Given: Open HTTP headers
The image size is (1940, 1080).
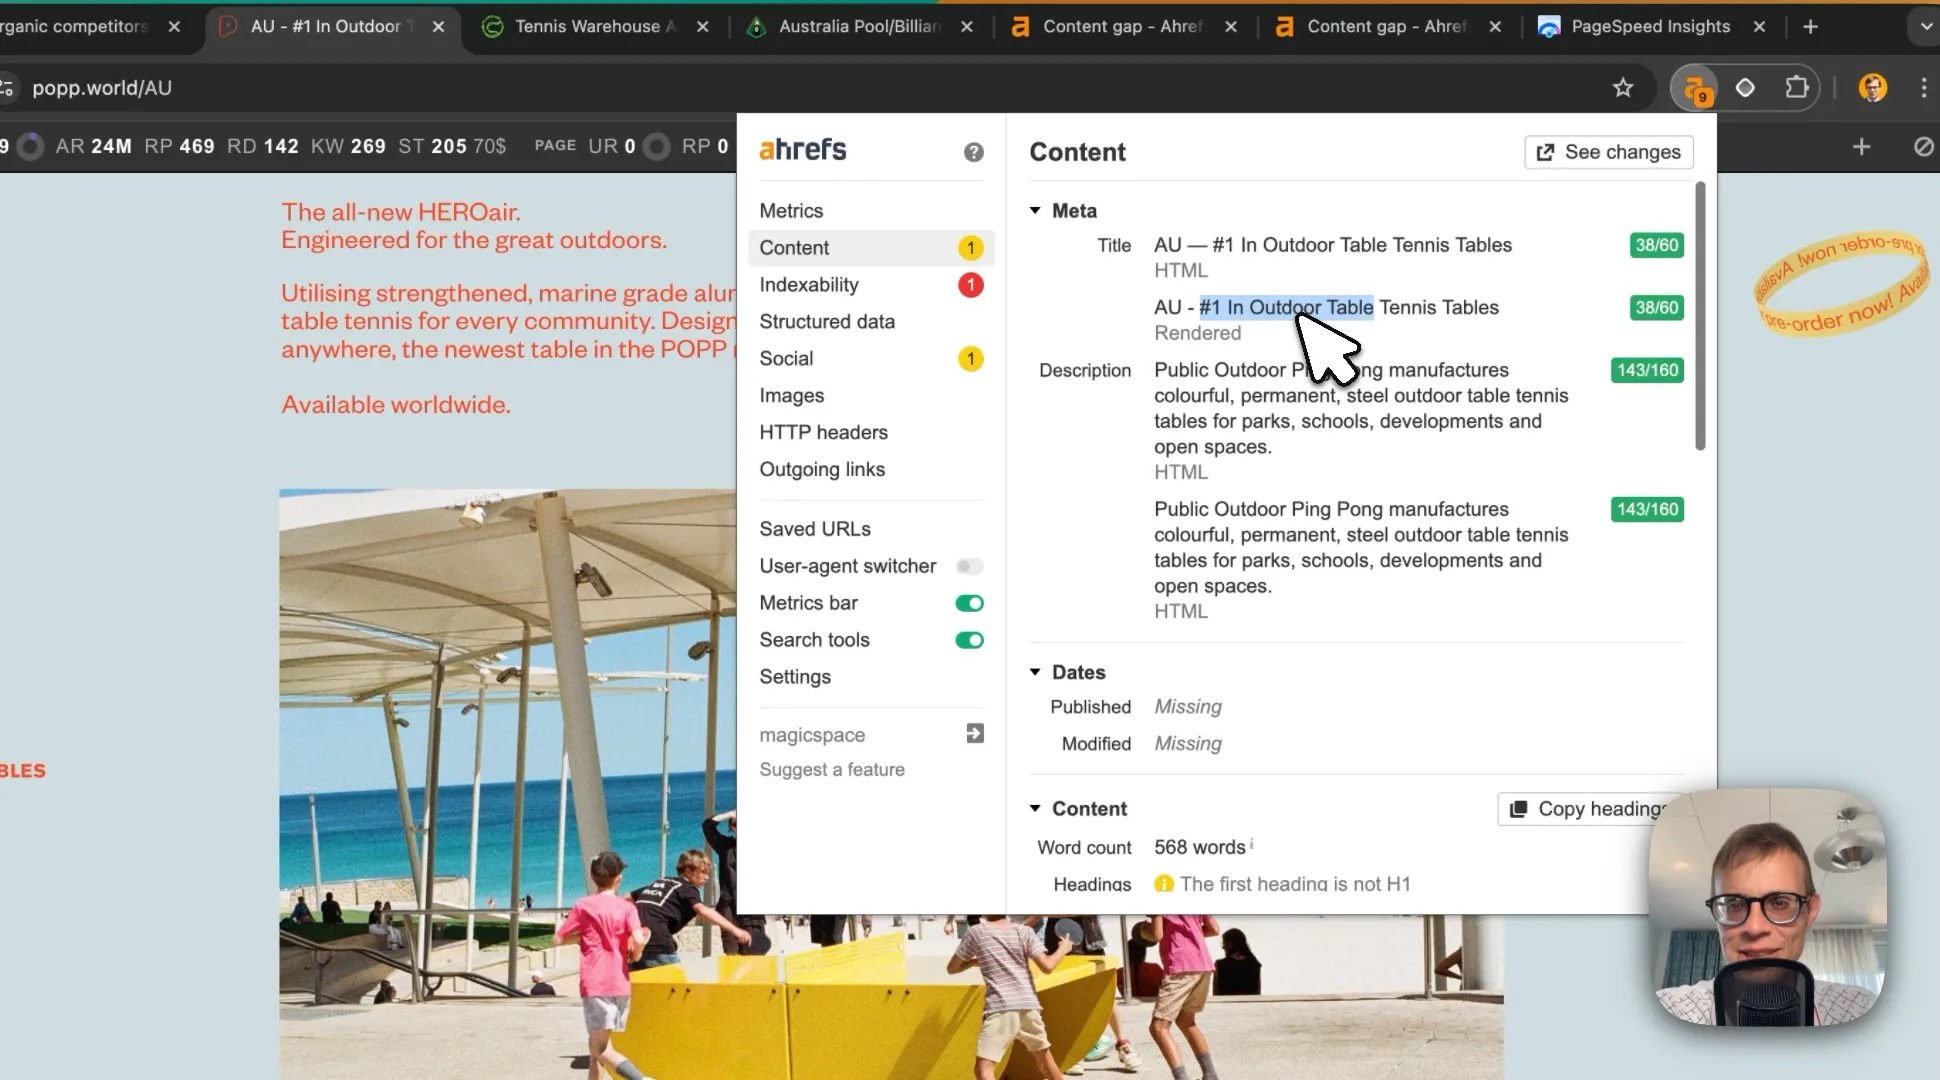Looking at the screenshot, I should (823, 433).
